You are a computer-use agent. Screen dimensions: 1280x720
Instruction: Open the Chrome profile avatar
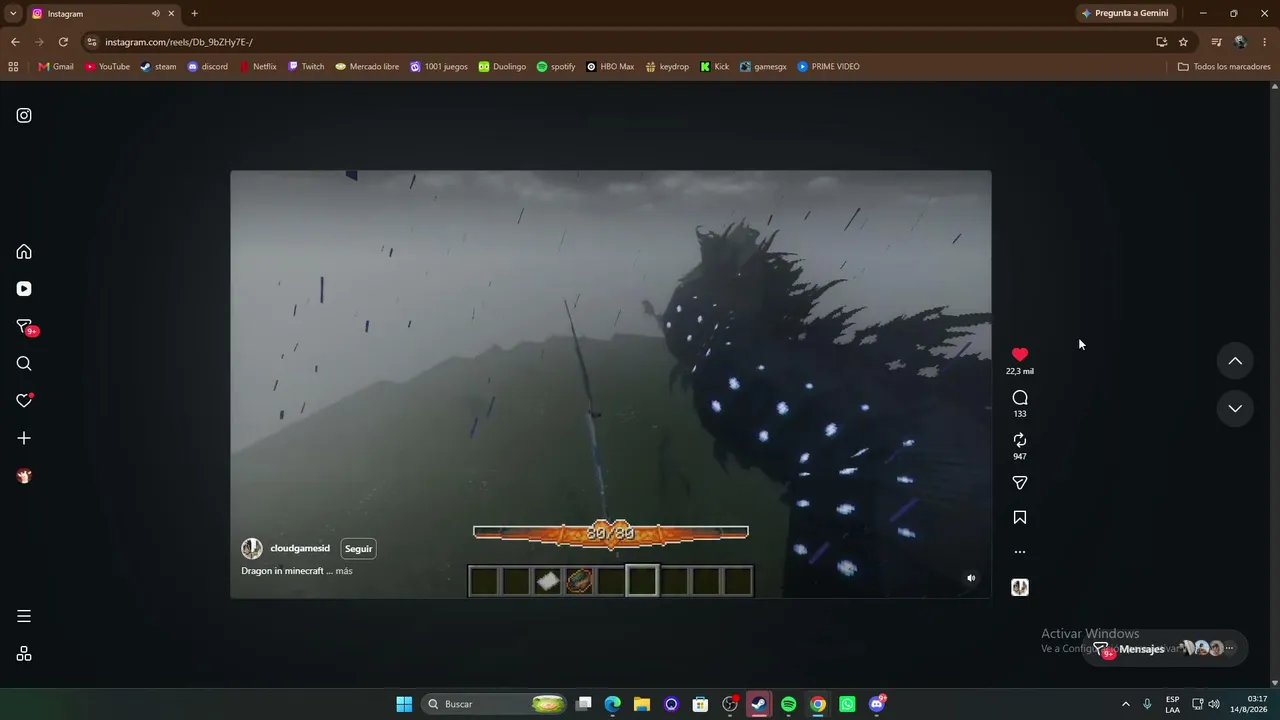[1240, 42]
